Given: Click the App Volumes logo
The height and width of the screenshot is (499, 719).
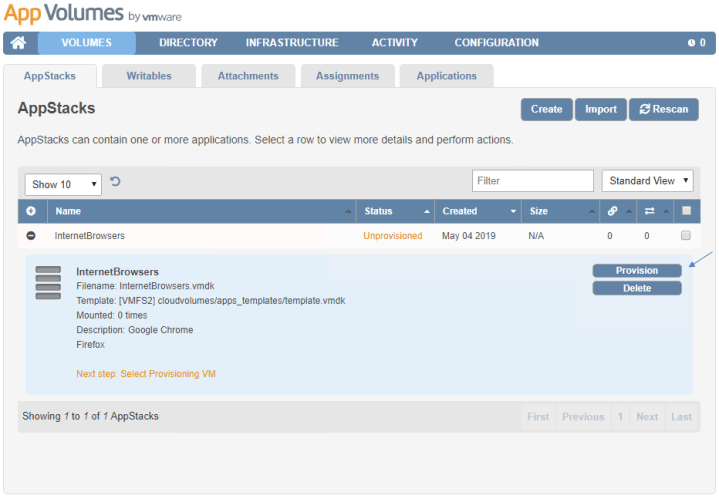Looking at the screenshot, I should (93, 13).
